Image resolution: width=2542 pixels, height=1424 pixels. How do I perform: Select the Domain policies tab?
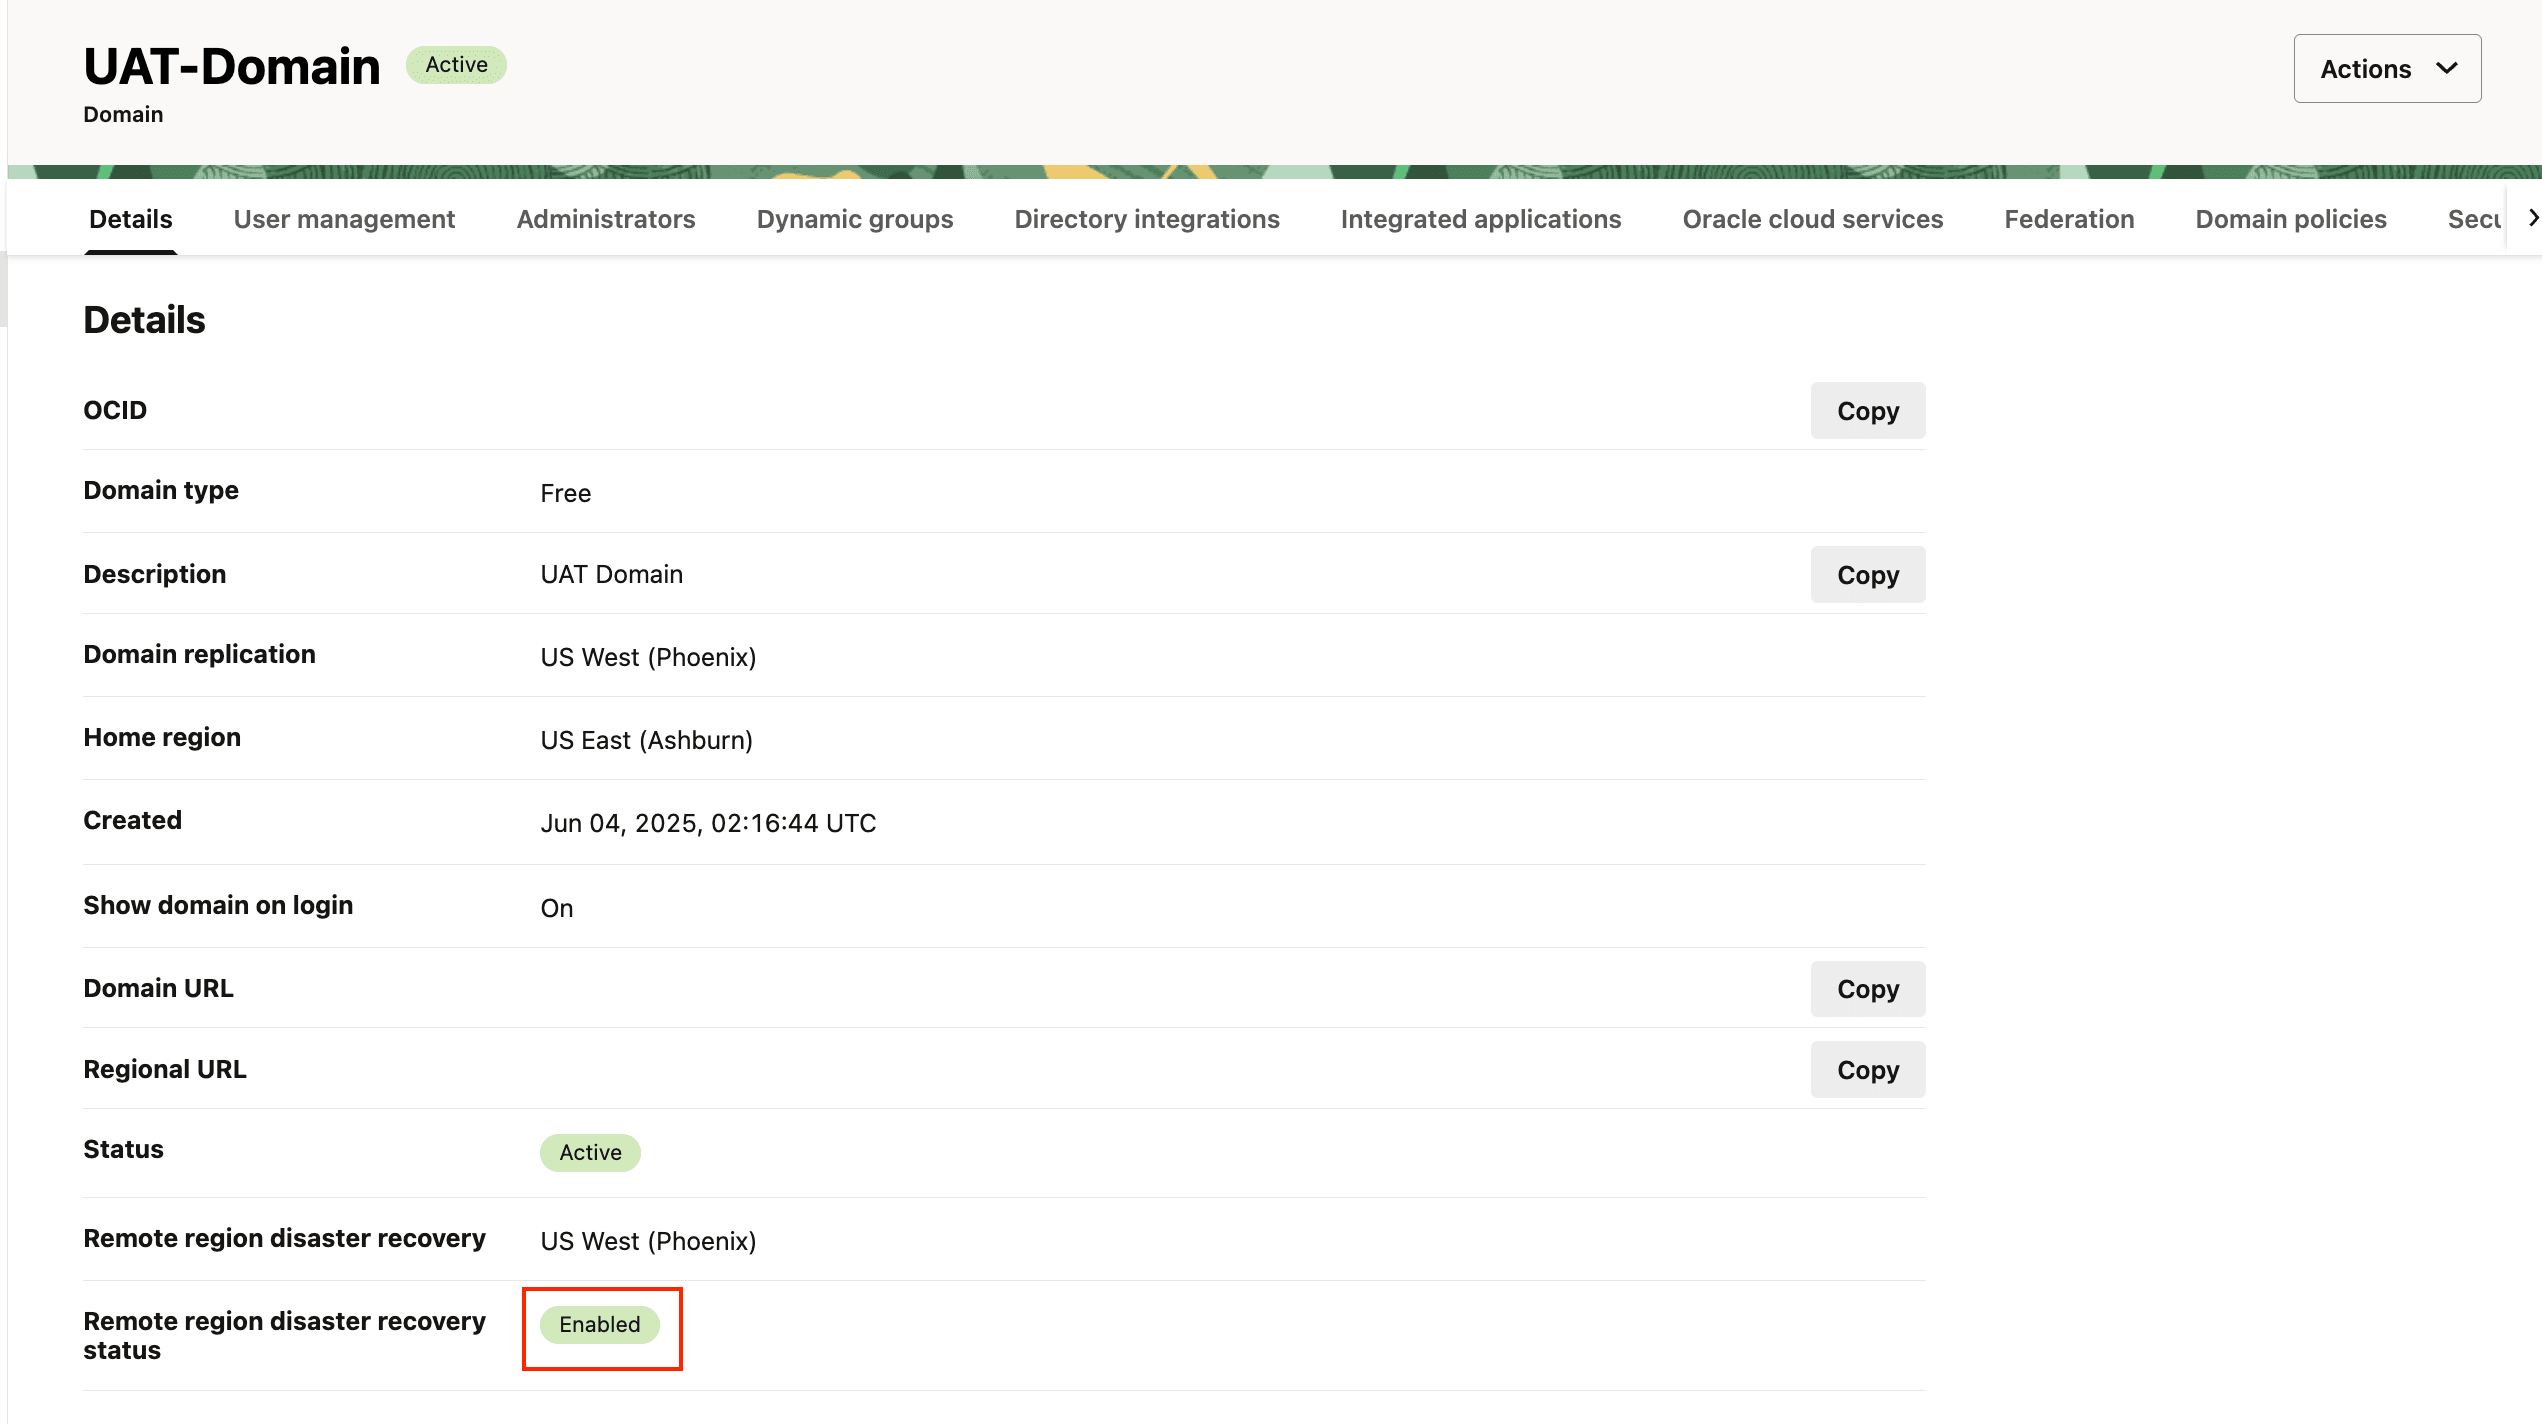[2290, 219]
